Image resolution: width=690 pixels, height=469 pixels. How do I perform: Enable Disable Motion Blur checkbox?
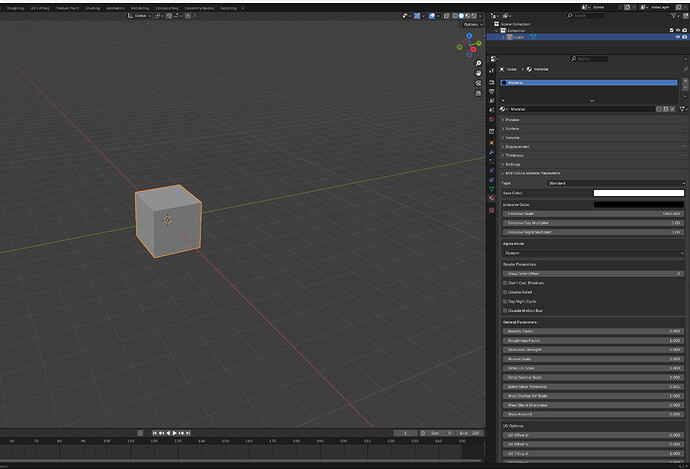tap(505, 311)
